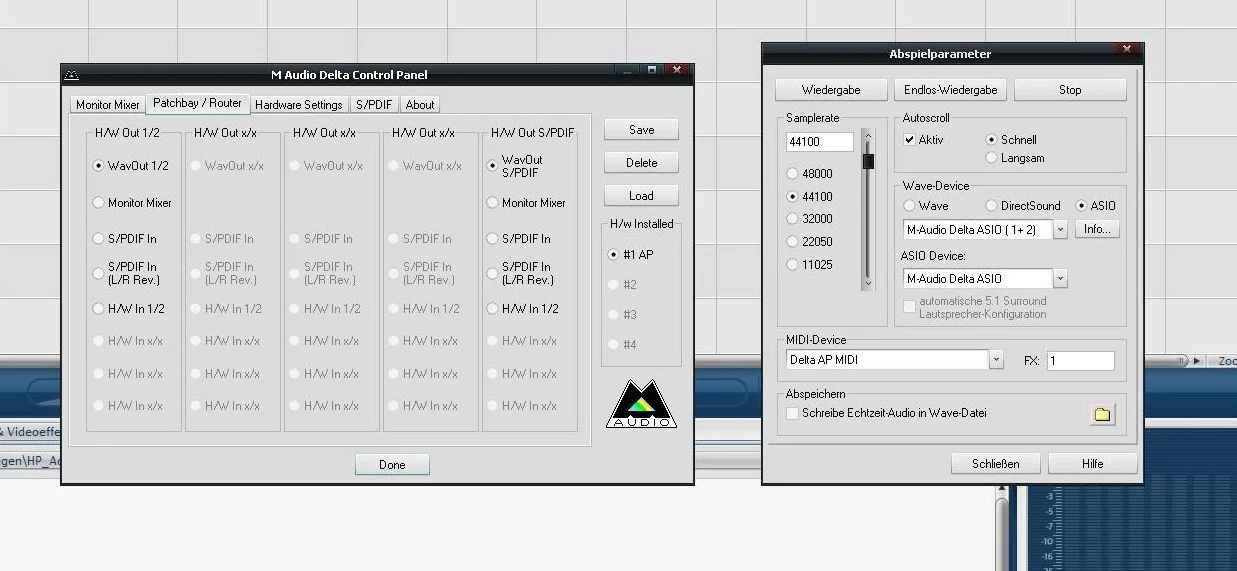Image resolution: width=1237 pixels, height=571 pixels.
Task: Click the M-Audio logo in Delta Control Panel
Action: (641, 404)
